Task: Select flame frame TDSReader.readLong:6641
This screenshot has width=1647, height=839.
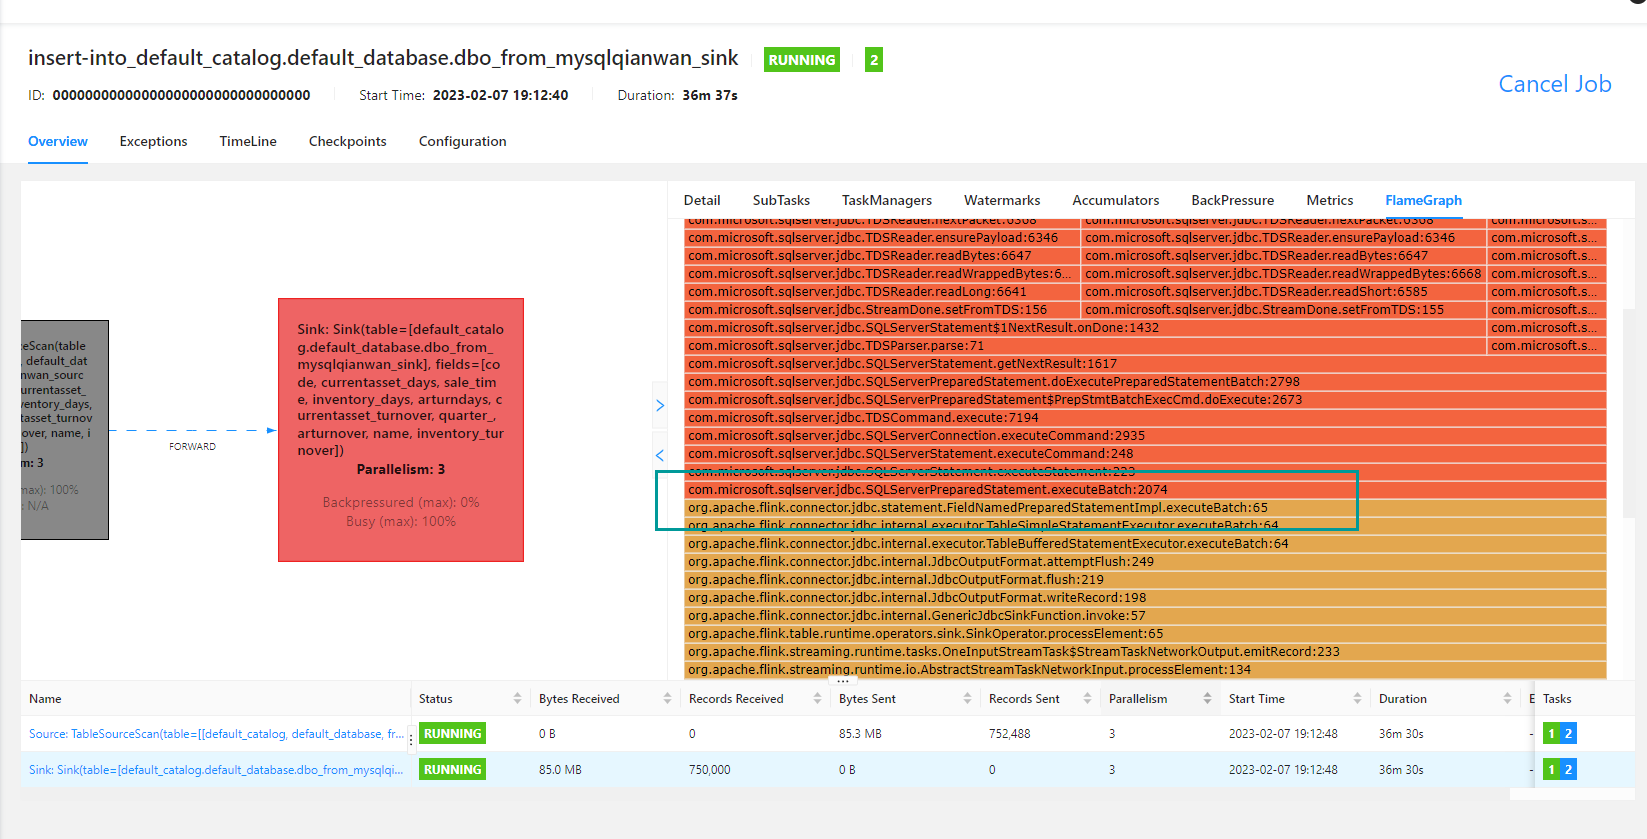Action: (x=882, y=292)
